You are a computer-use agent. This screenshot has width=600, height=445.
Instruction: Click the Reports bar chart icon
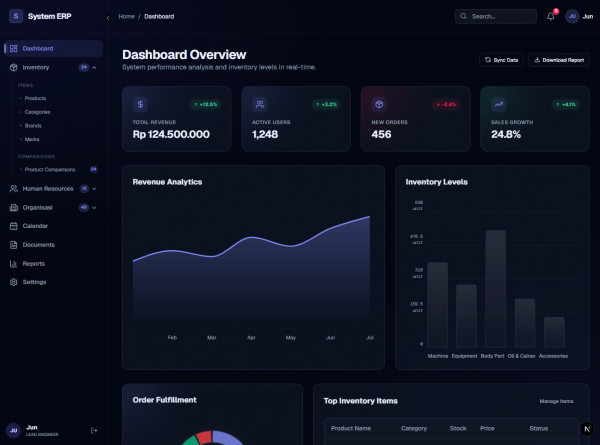pyautogui.click(x=13, y=264)
